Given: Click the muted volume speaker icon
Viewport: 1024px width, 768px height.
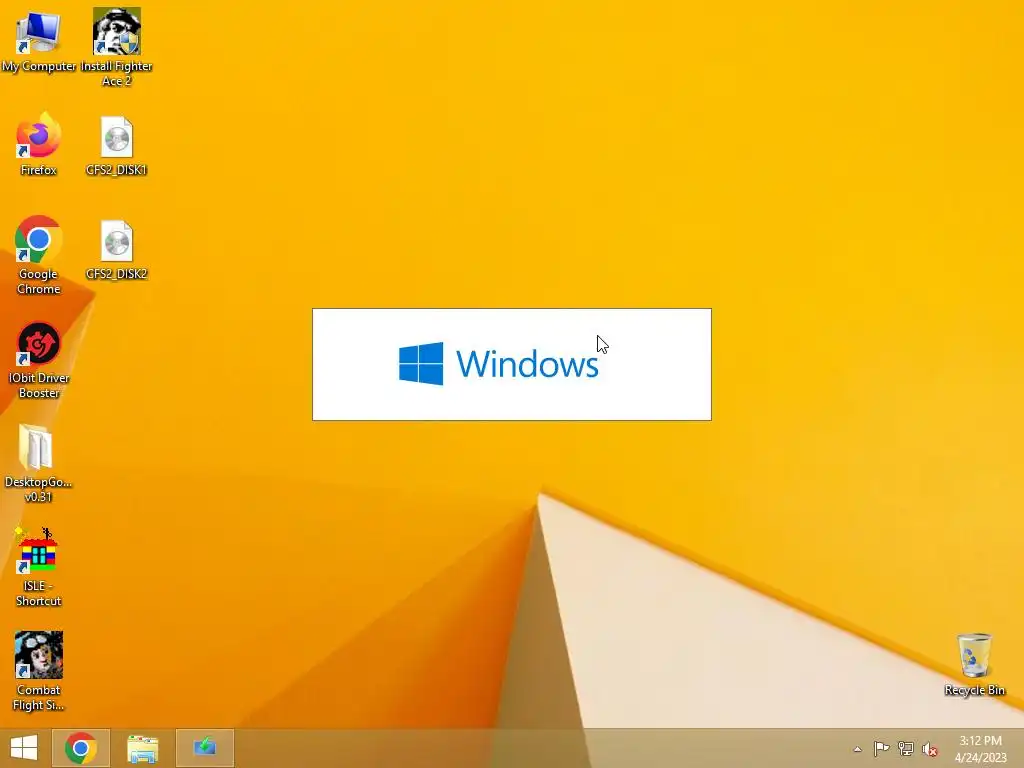Looking at the screenshot, I should [x=930, y=749].
